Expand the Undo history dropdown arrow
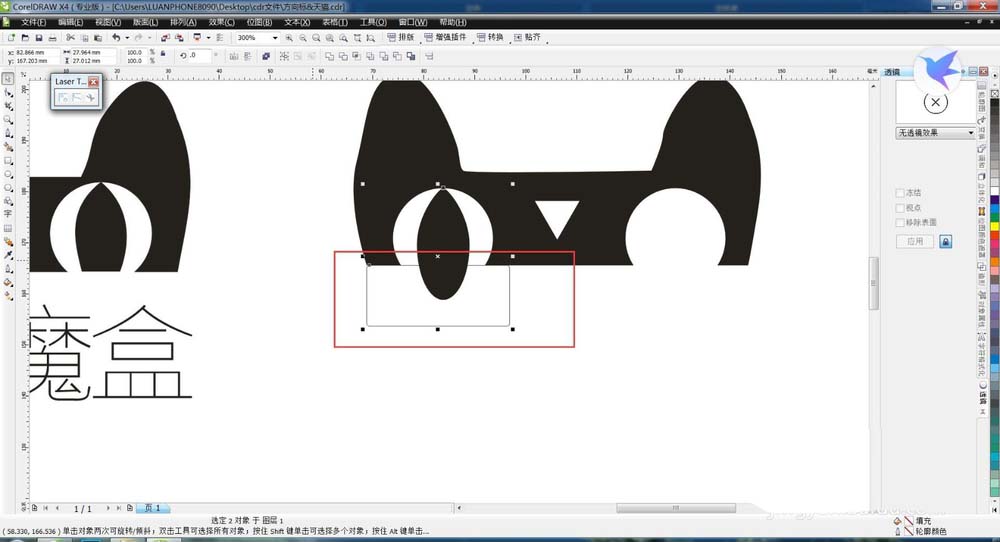This screenshot has width=1000, height=542. coord(127,38)
